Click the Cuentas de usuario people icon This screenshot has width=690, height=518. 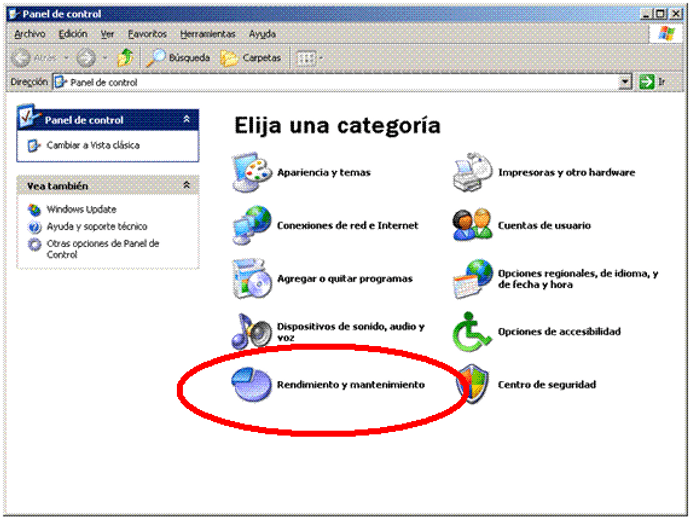[473, 225]
